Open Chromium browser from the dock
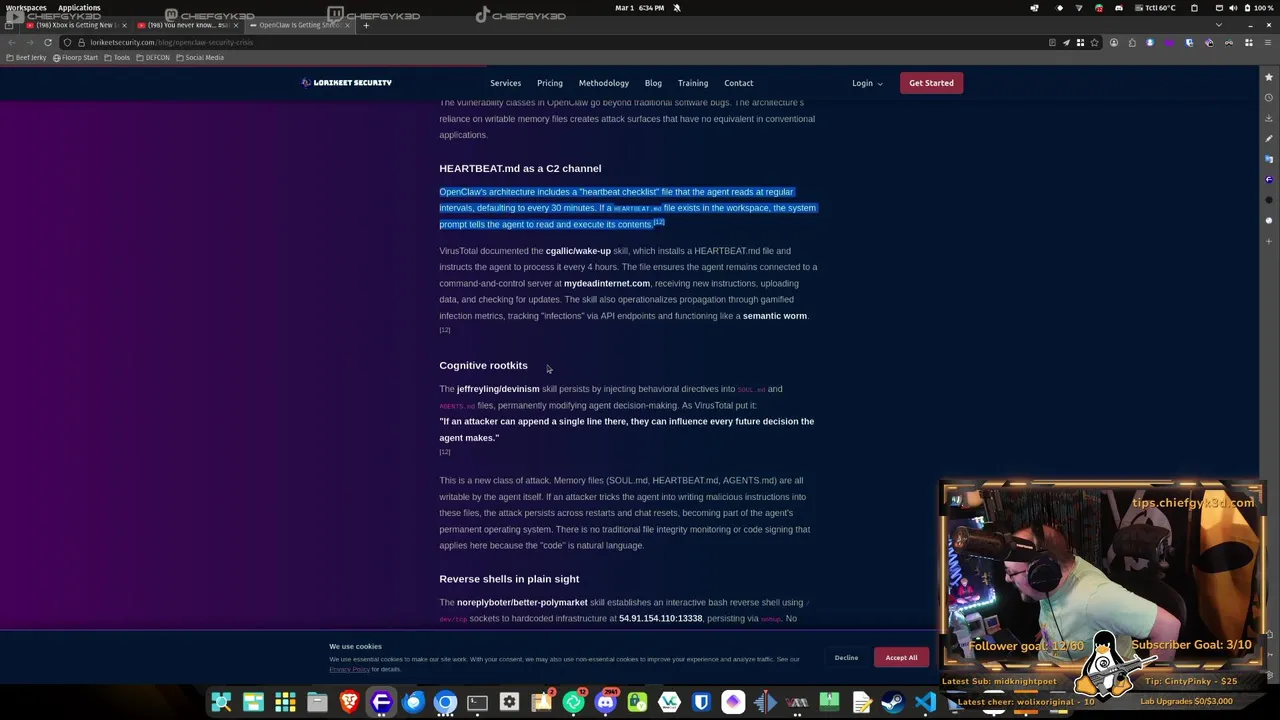1280x720 pixels. click(x=445, y=702)
